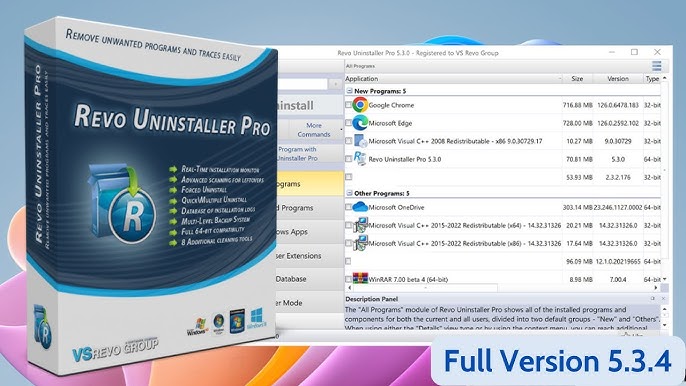
Task: Open the Database sidebar section
Action: pyautogui.click(x=310, y=279)
